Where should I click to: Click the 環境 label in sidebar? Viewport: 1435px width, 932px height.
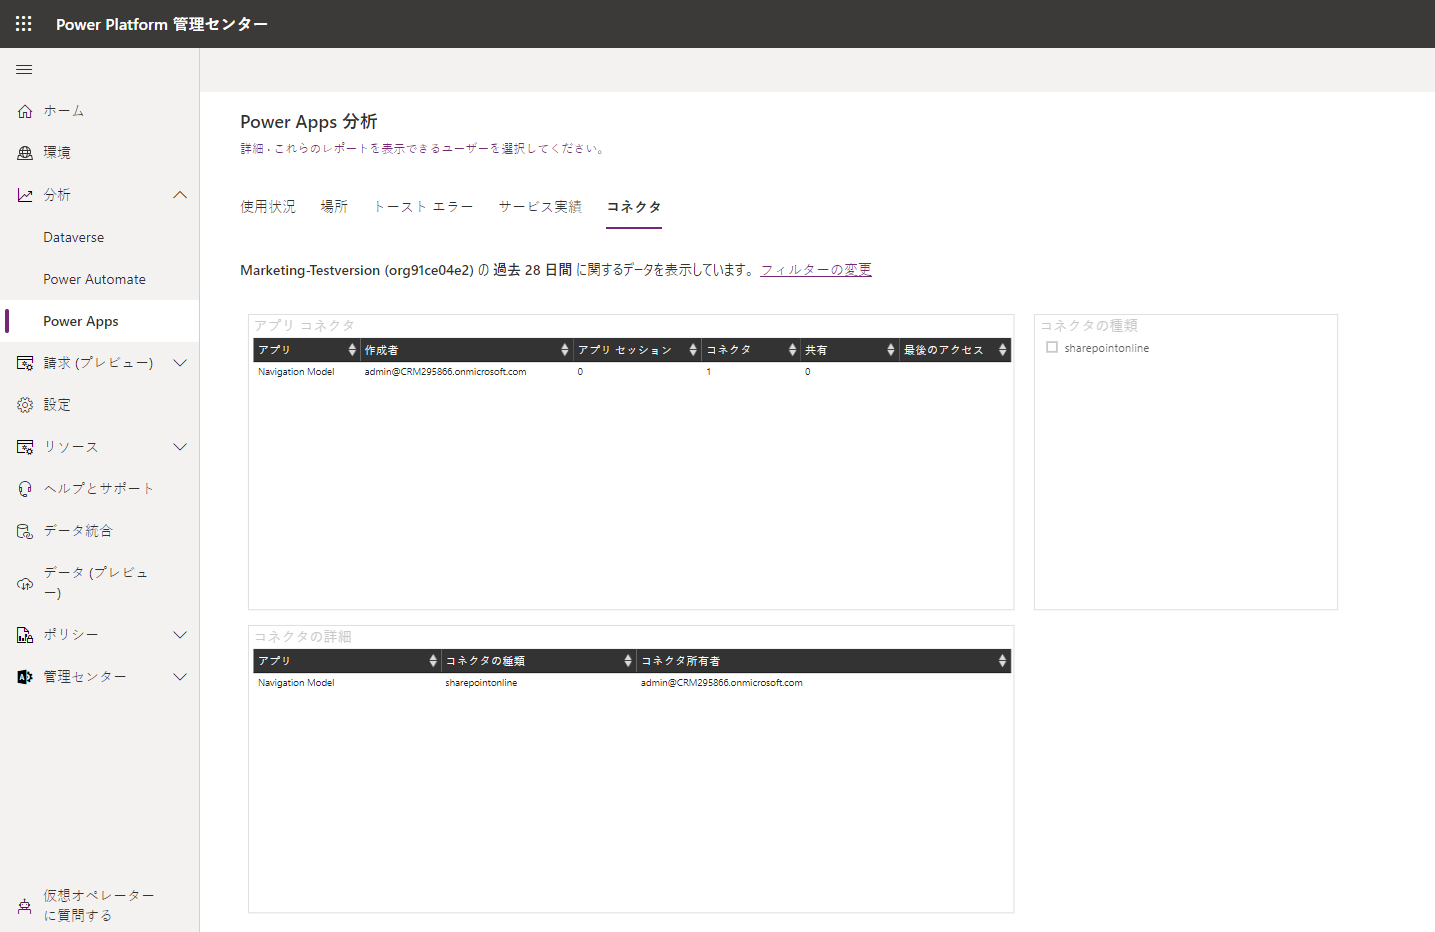tap(57, 153)
